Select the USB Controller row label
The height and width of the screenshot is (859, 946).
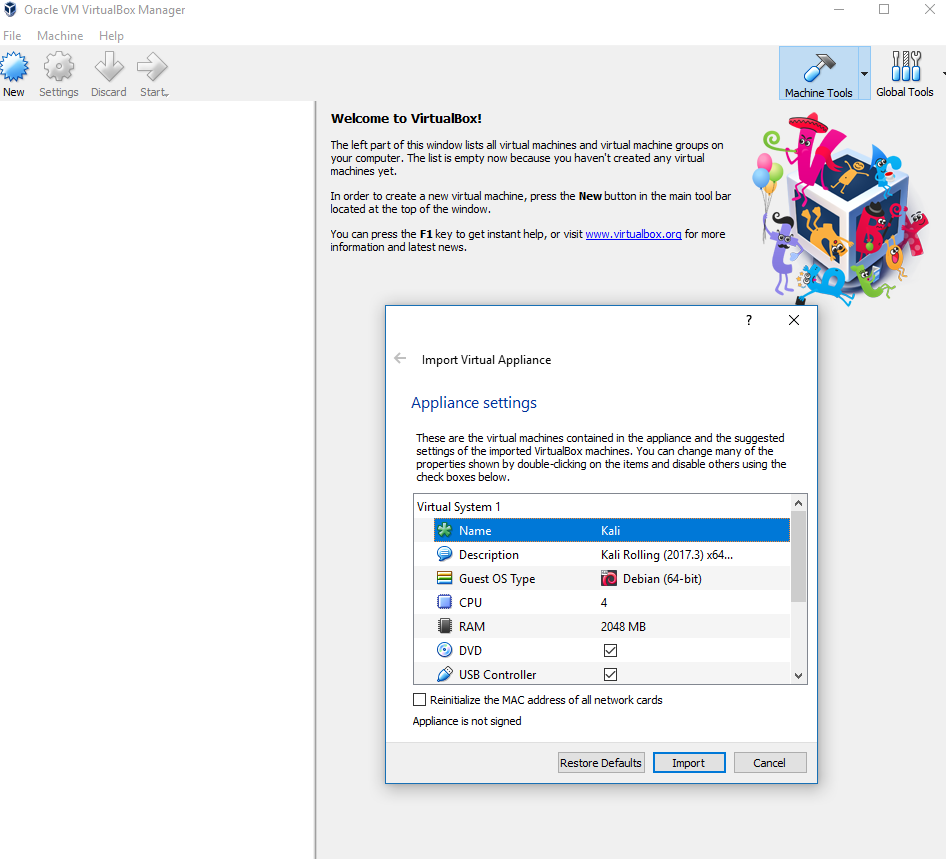pos(497,674)
